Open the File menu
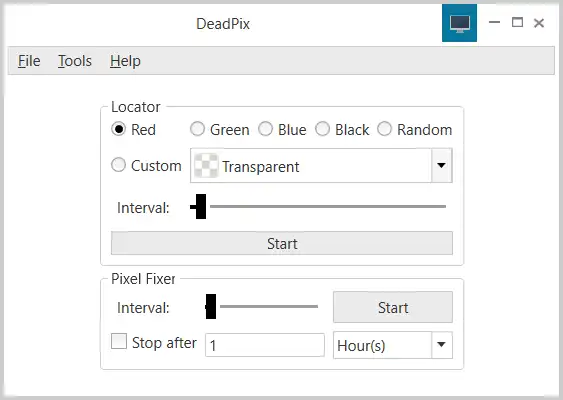The width and height of the screenshot is (563, 400). tap(29, 61)
